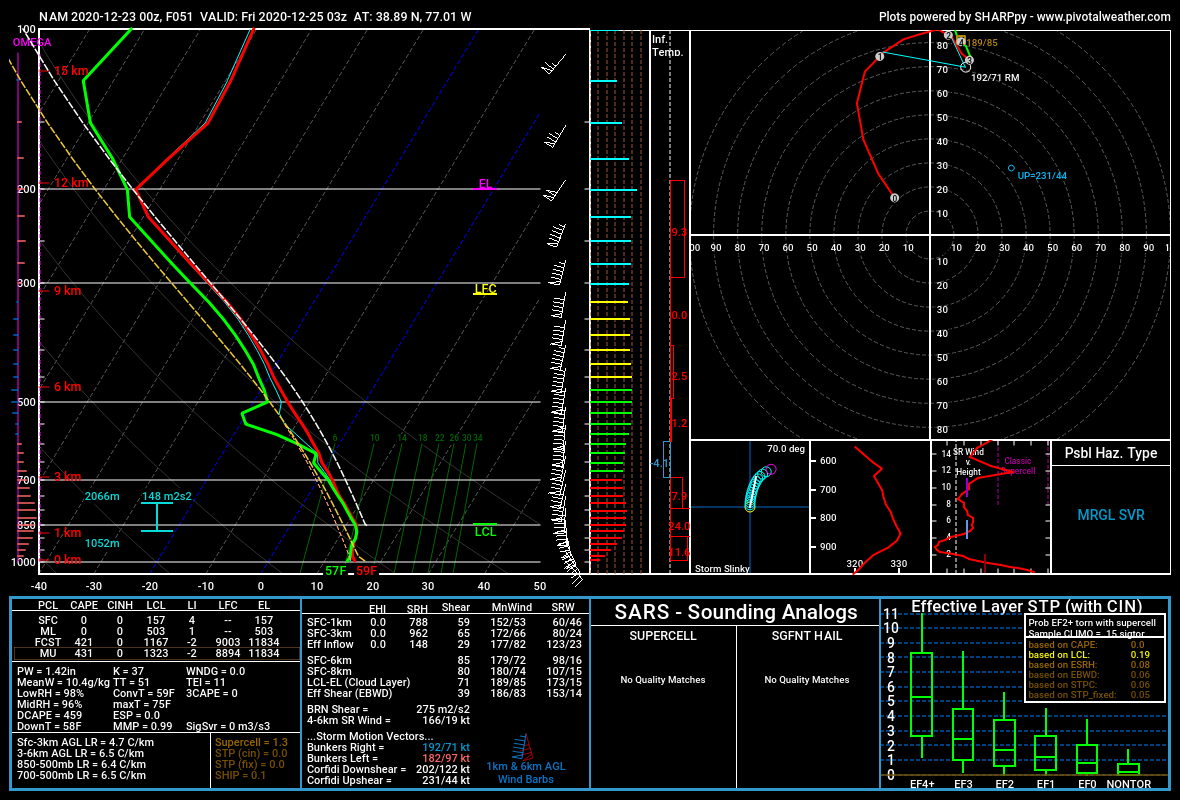Click the Psbl Haz. Type heading

[1111, 453]
